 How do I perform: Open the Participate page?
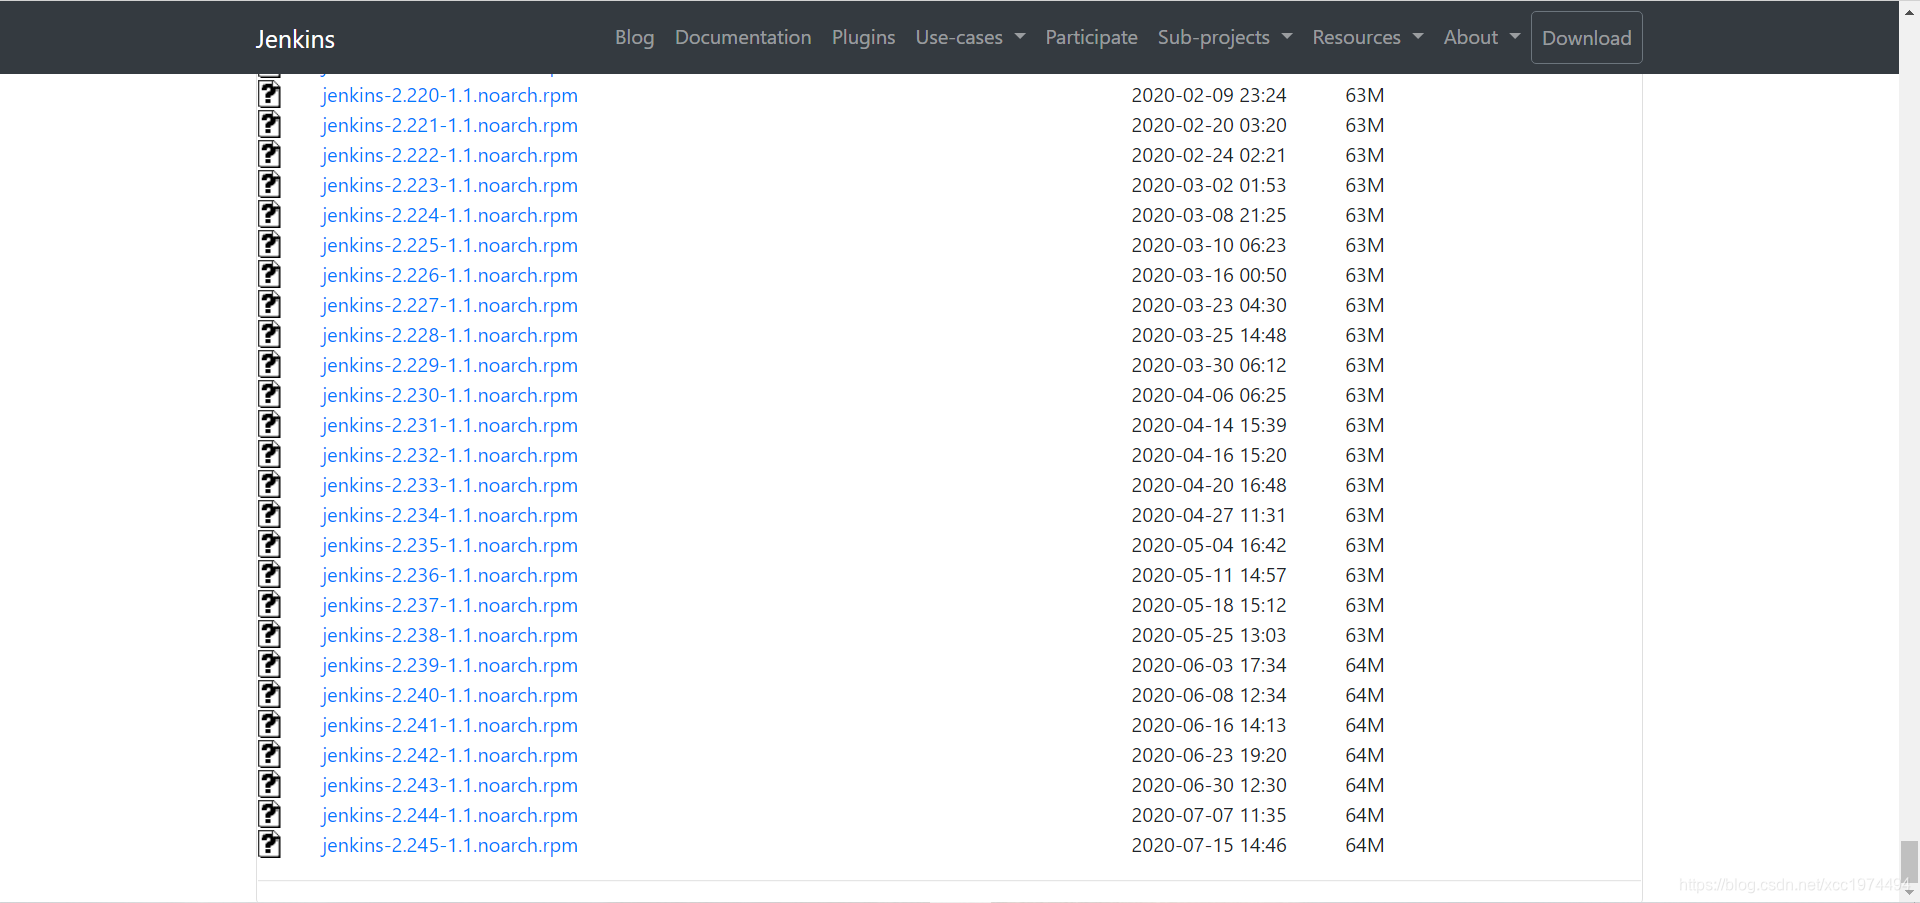[1091, 37]
